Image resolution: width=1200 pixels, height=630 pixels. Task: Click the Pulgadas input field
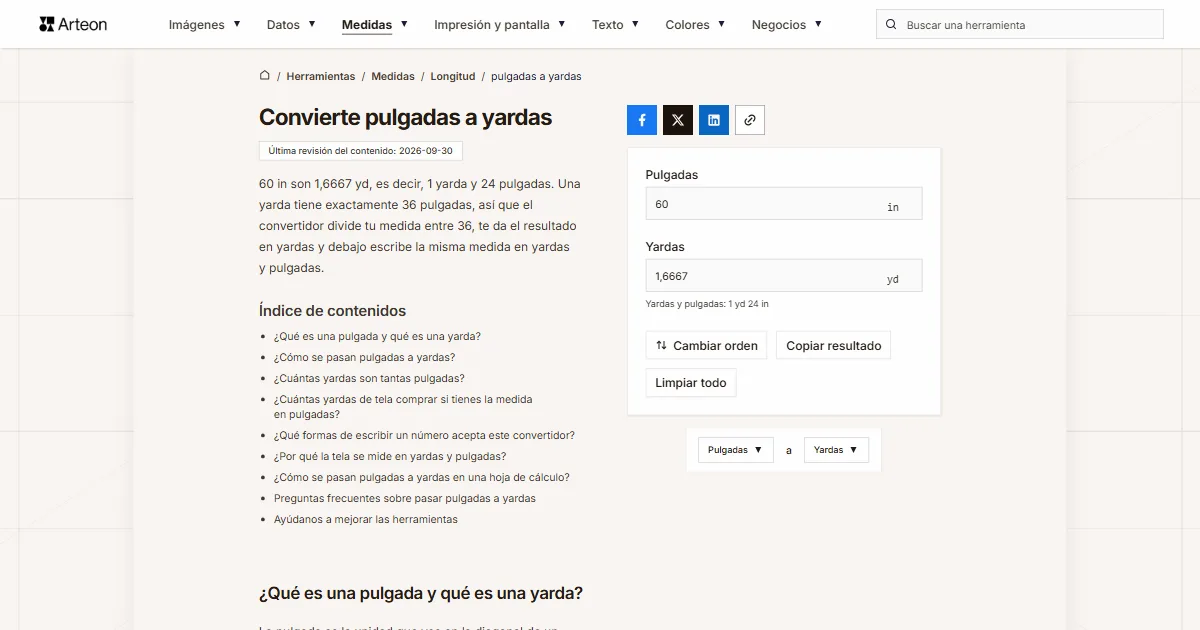[784, 204]
